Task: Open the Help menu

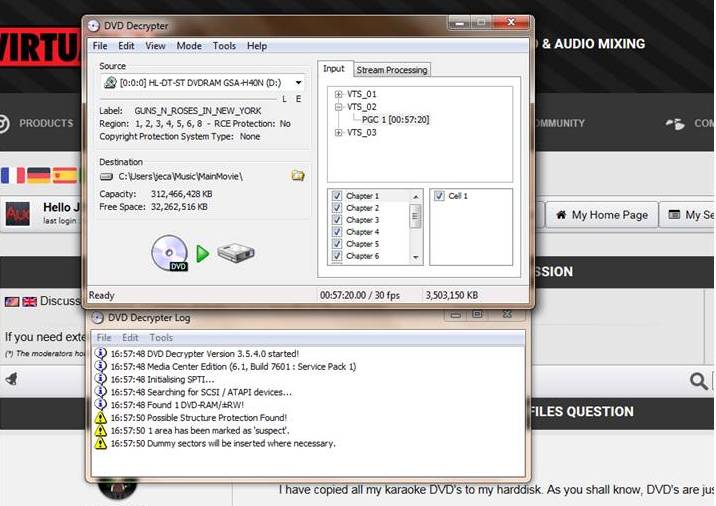Action: (257, 46)
